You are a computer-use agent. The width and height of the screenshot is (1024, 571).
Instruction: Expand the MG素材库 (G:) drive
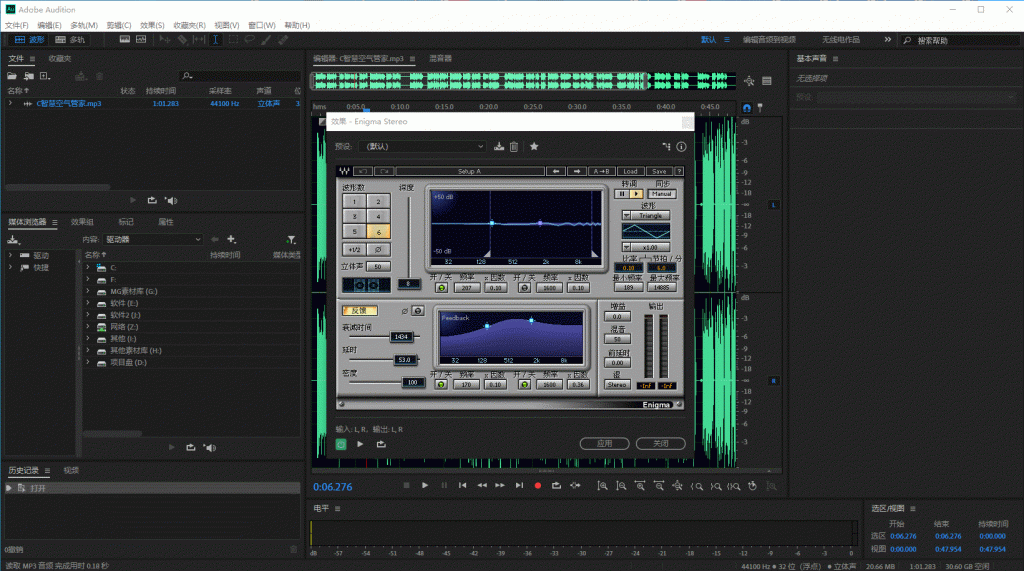pyautogui.click(x=88, y=291)
